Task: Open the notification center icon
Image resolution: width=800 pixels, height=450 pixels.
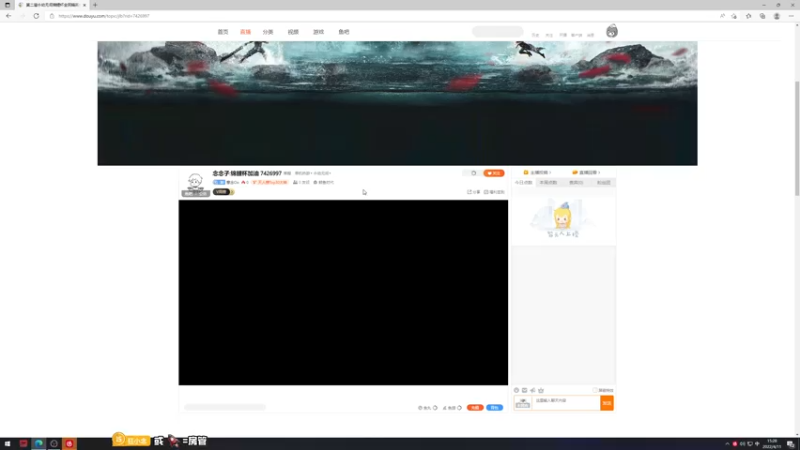Action: (790, 444)
